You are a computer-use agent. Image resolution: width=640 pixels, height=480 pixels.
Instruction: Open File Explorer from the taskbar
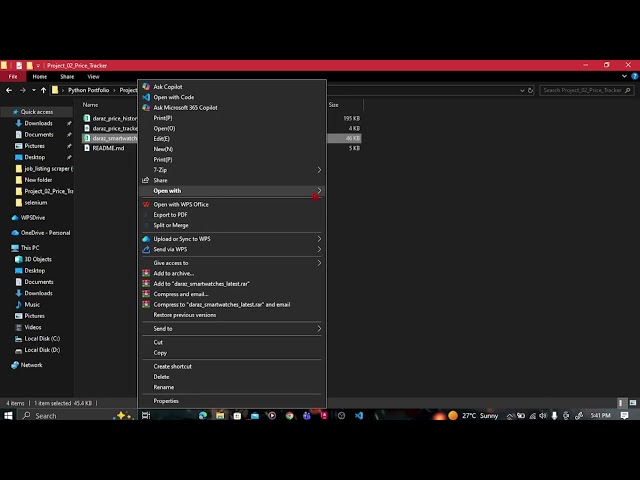tap(220, 416)
